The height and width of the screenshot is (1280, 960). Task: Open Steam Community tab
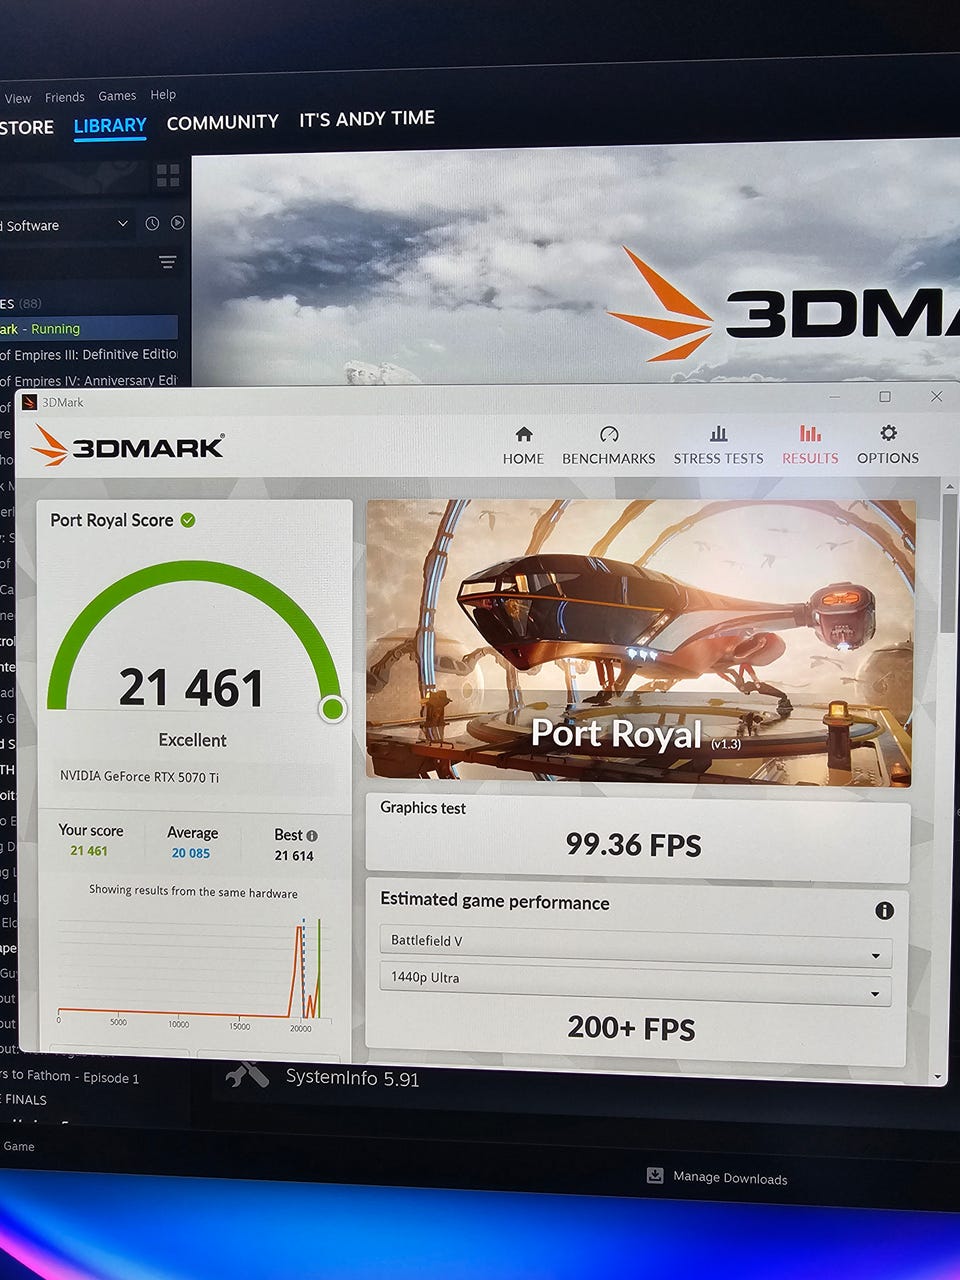click(223, 122)
